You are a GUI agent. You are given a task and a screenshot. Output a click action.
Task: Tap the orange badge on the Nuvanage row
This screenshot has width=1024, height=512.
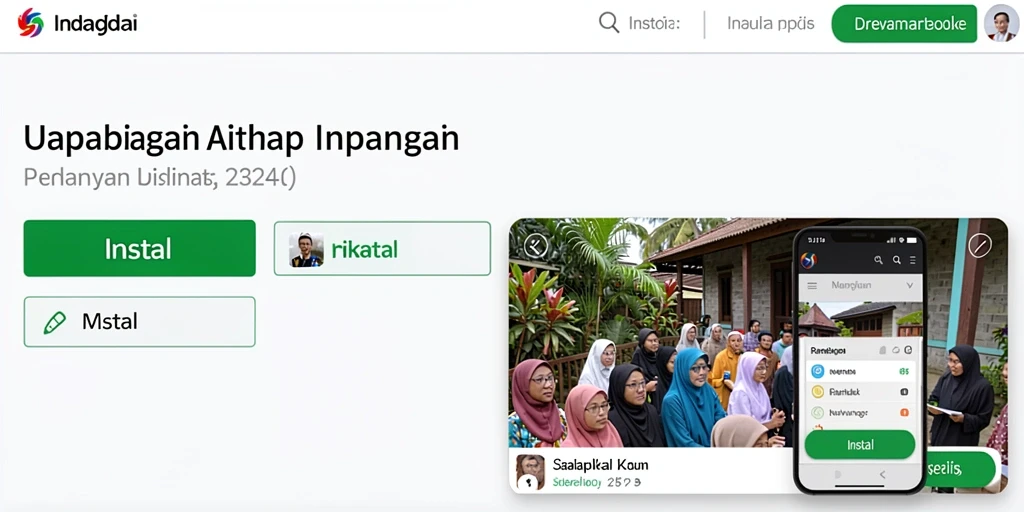(x=904, y=412)
